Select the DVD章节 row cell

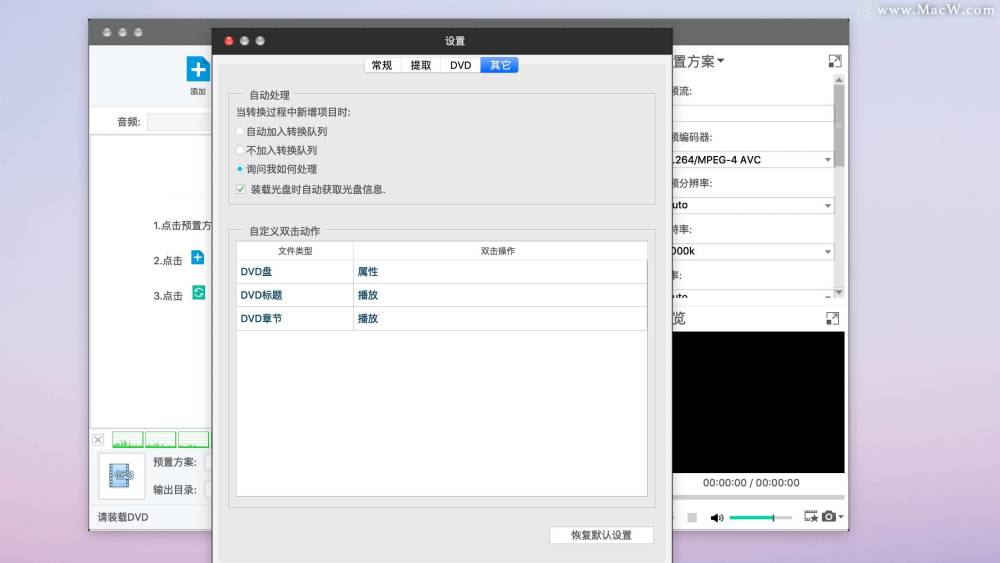pos(295,319)
